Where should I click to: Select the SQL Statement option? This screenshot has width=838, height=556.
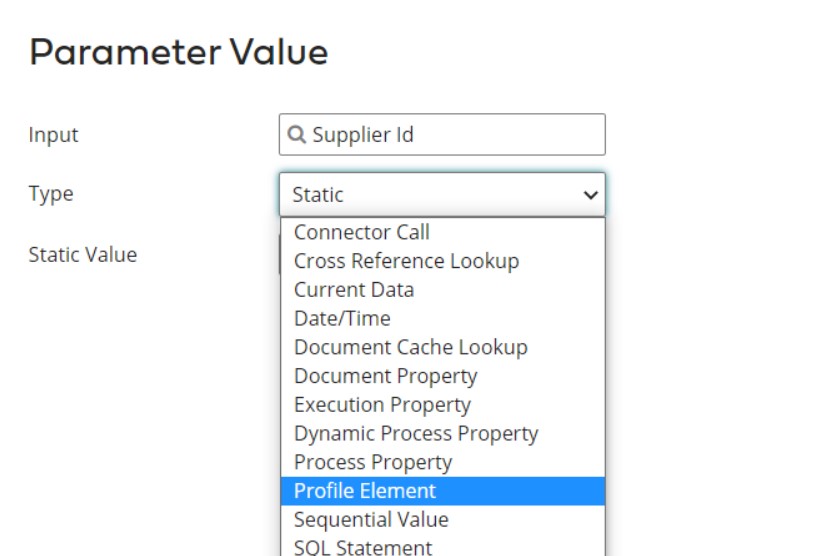click(x=363, y=547)
